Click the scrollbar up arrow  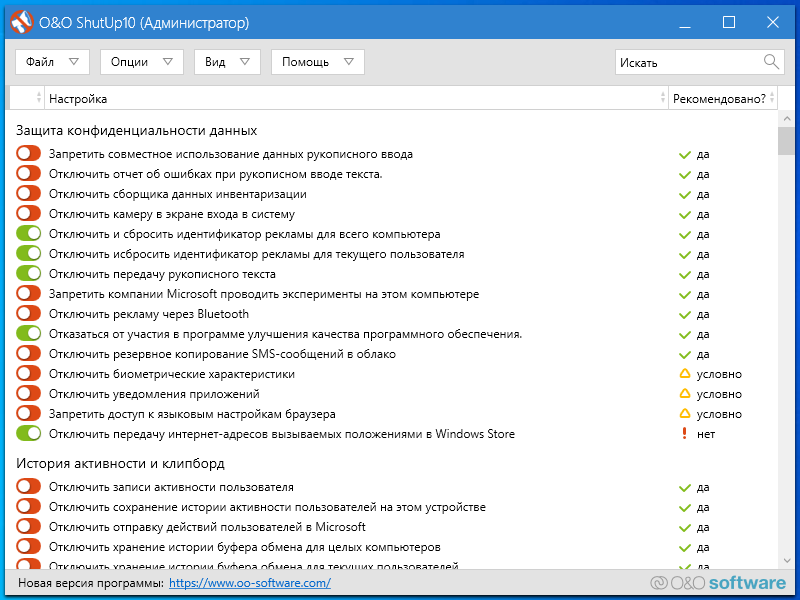coord(786,119)
